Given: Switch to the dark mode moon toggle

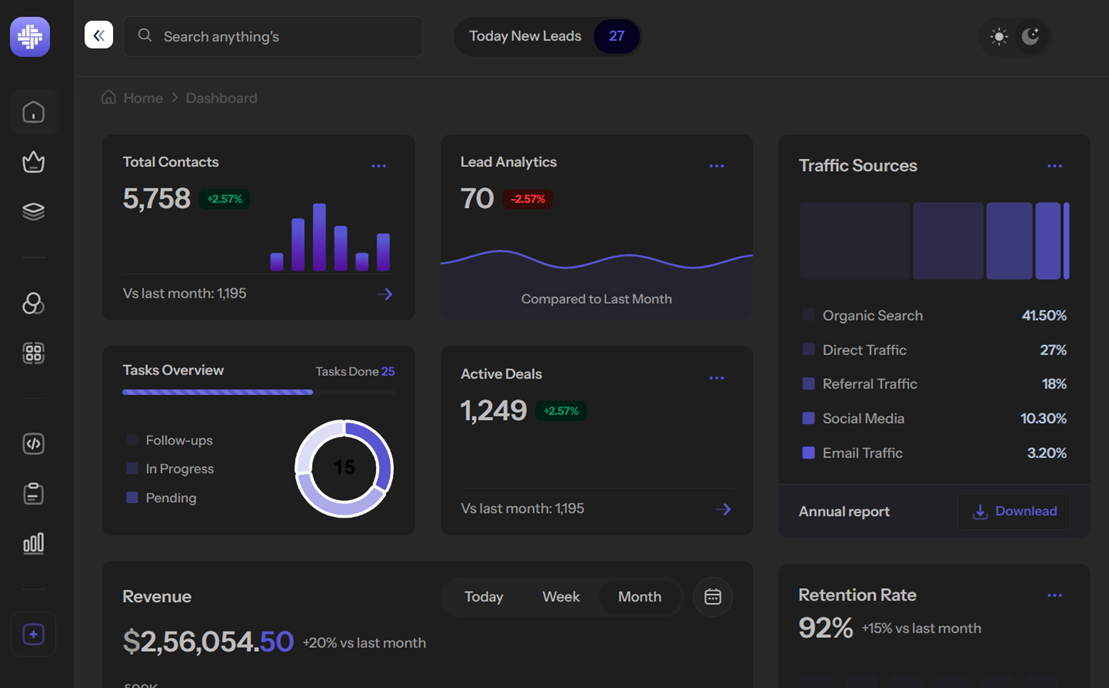Looking at the screenshot, I should click(1030, 36).
